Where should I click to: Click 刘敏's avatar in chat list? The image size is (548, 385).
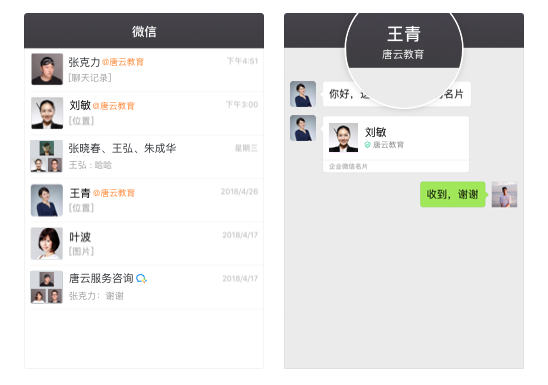point(47,113)
